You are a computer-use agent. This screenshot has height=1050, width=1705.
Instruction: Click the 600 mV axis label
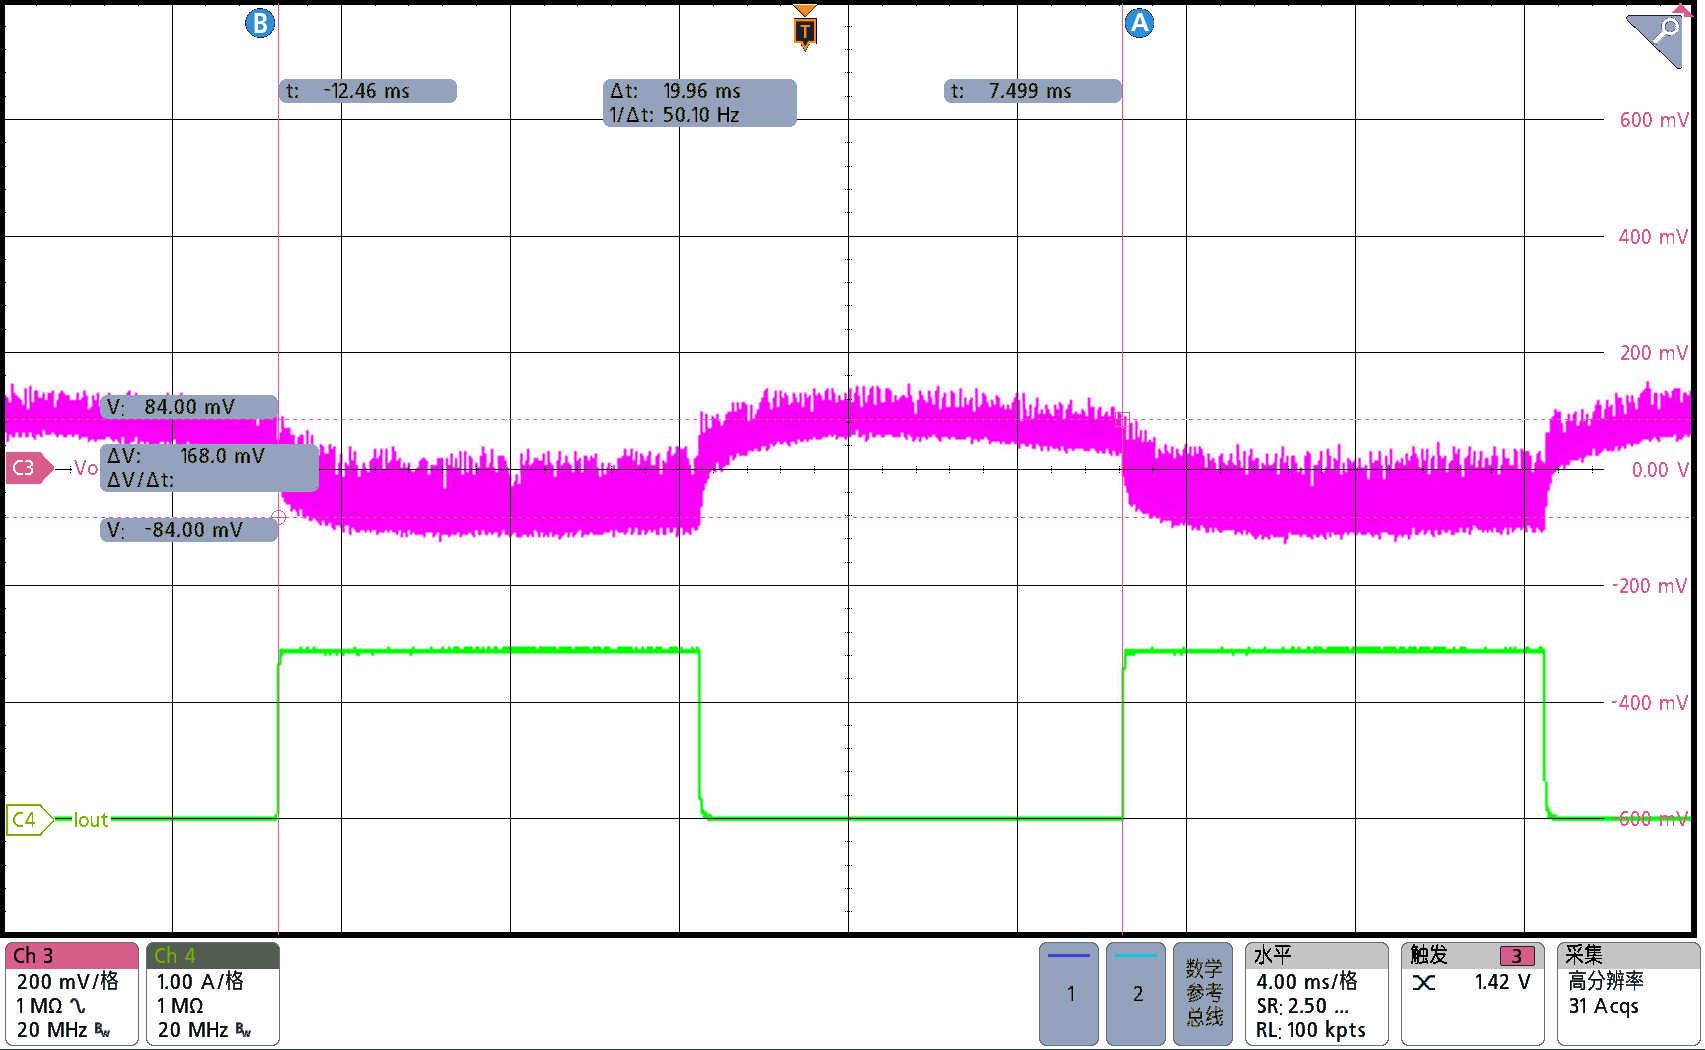[1653, 120]
